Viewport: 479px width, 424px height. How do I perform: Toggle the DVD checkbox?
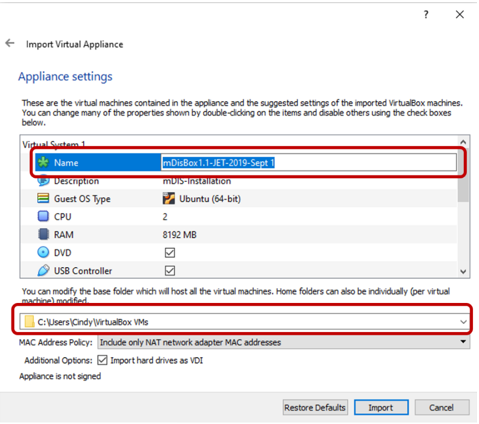170,253
